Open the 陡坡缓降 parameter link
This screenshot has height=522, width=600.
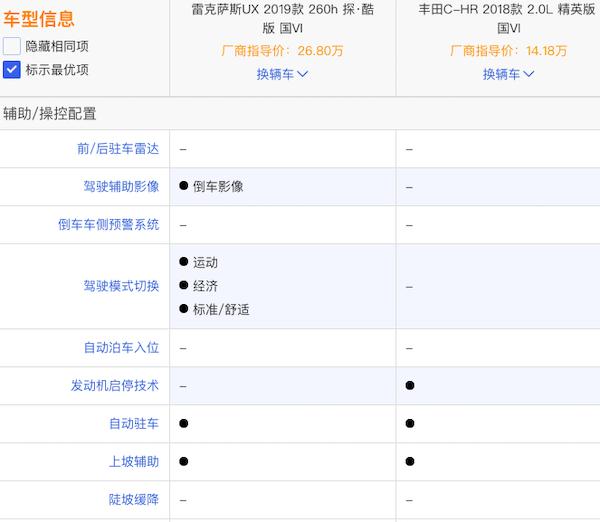pyautogui.click(x=134, y=499)
